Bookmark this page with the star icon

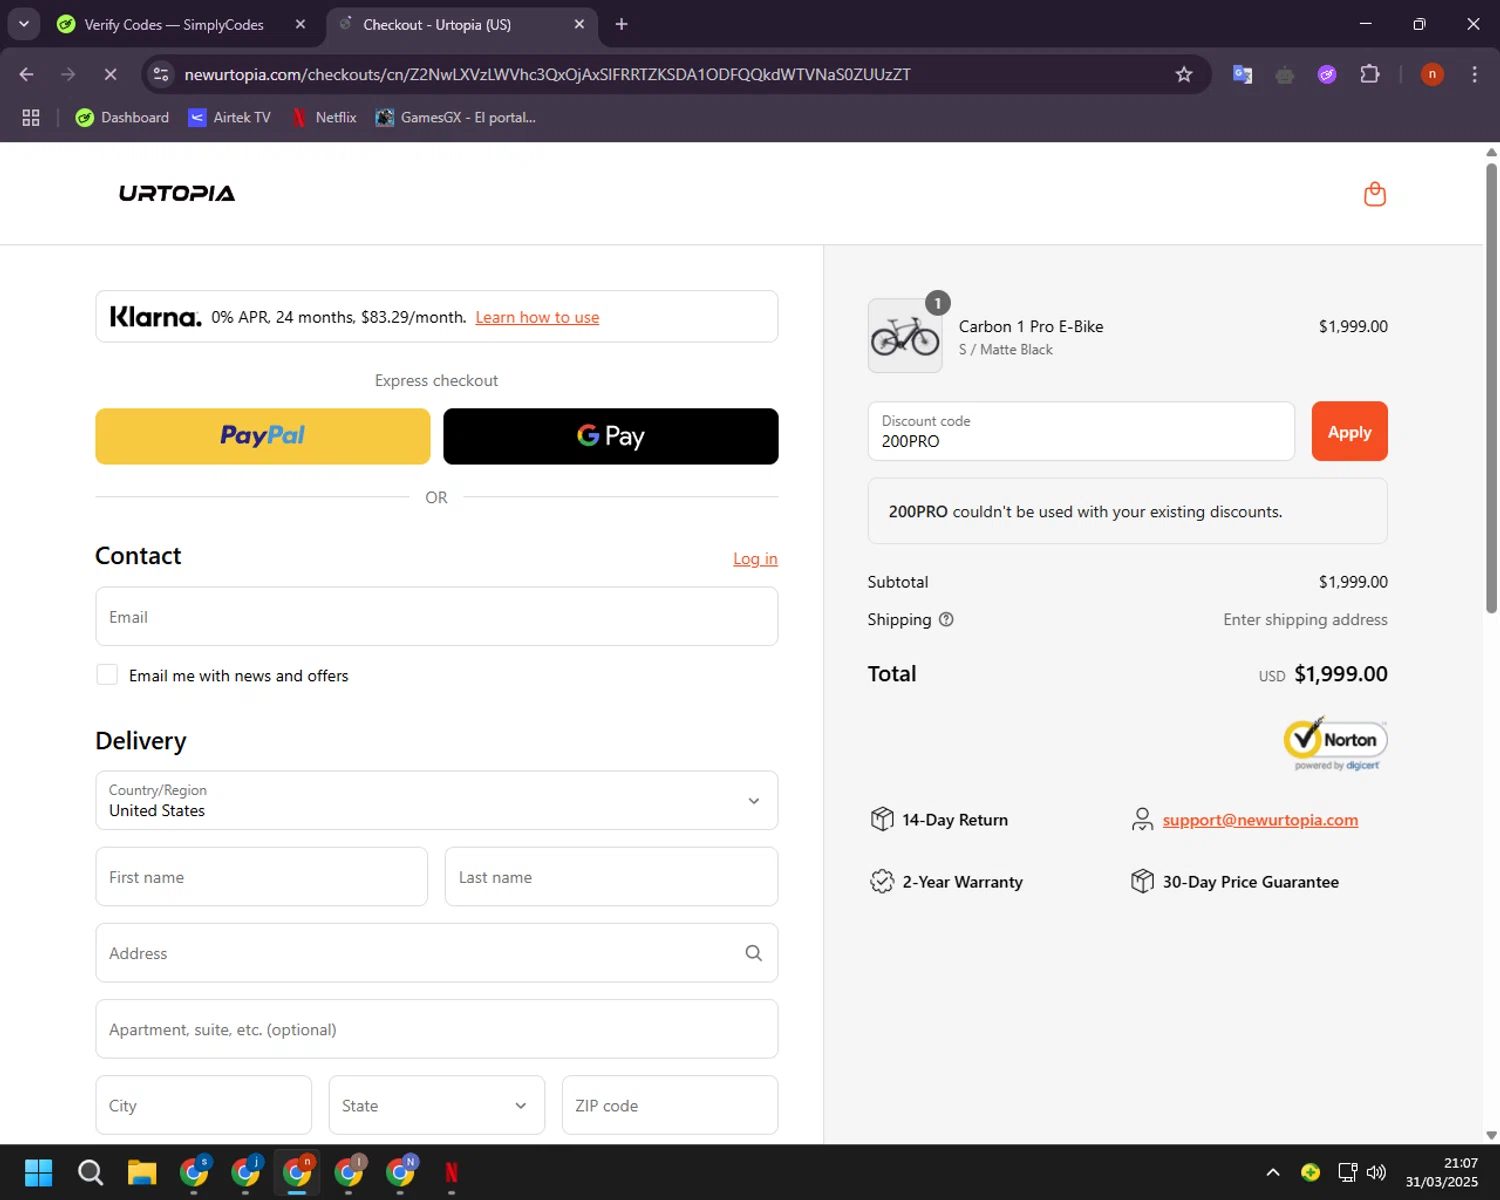click(1184, 75)
